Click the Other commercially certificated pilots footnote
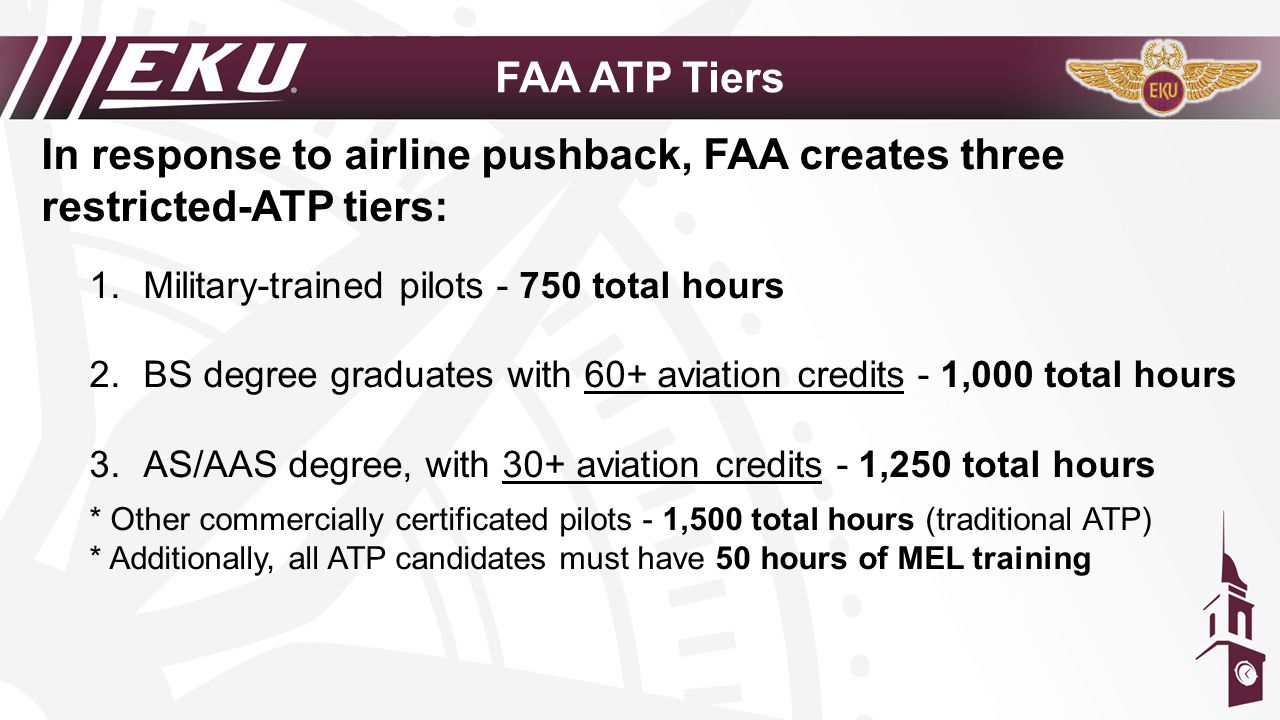The height and width of the screenshot is (720, 1280). (x=622, y=520)
